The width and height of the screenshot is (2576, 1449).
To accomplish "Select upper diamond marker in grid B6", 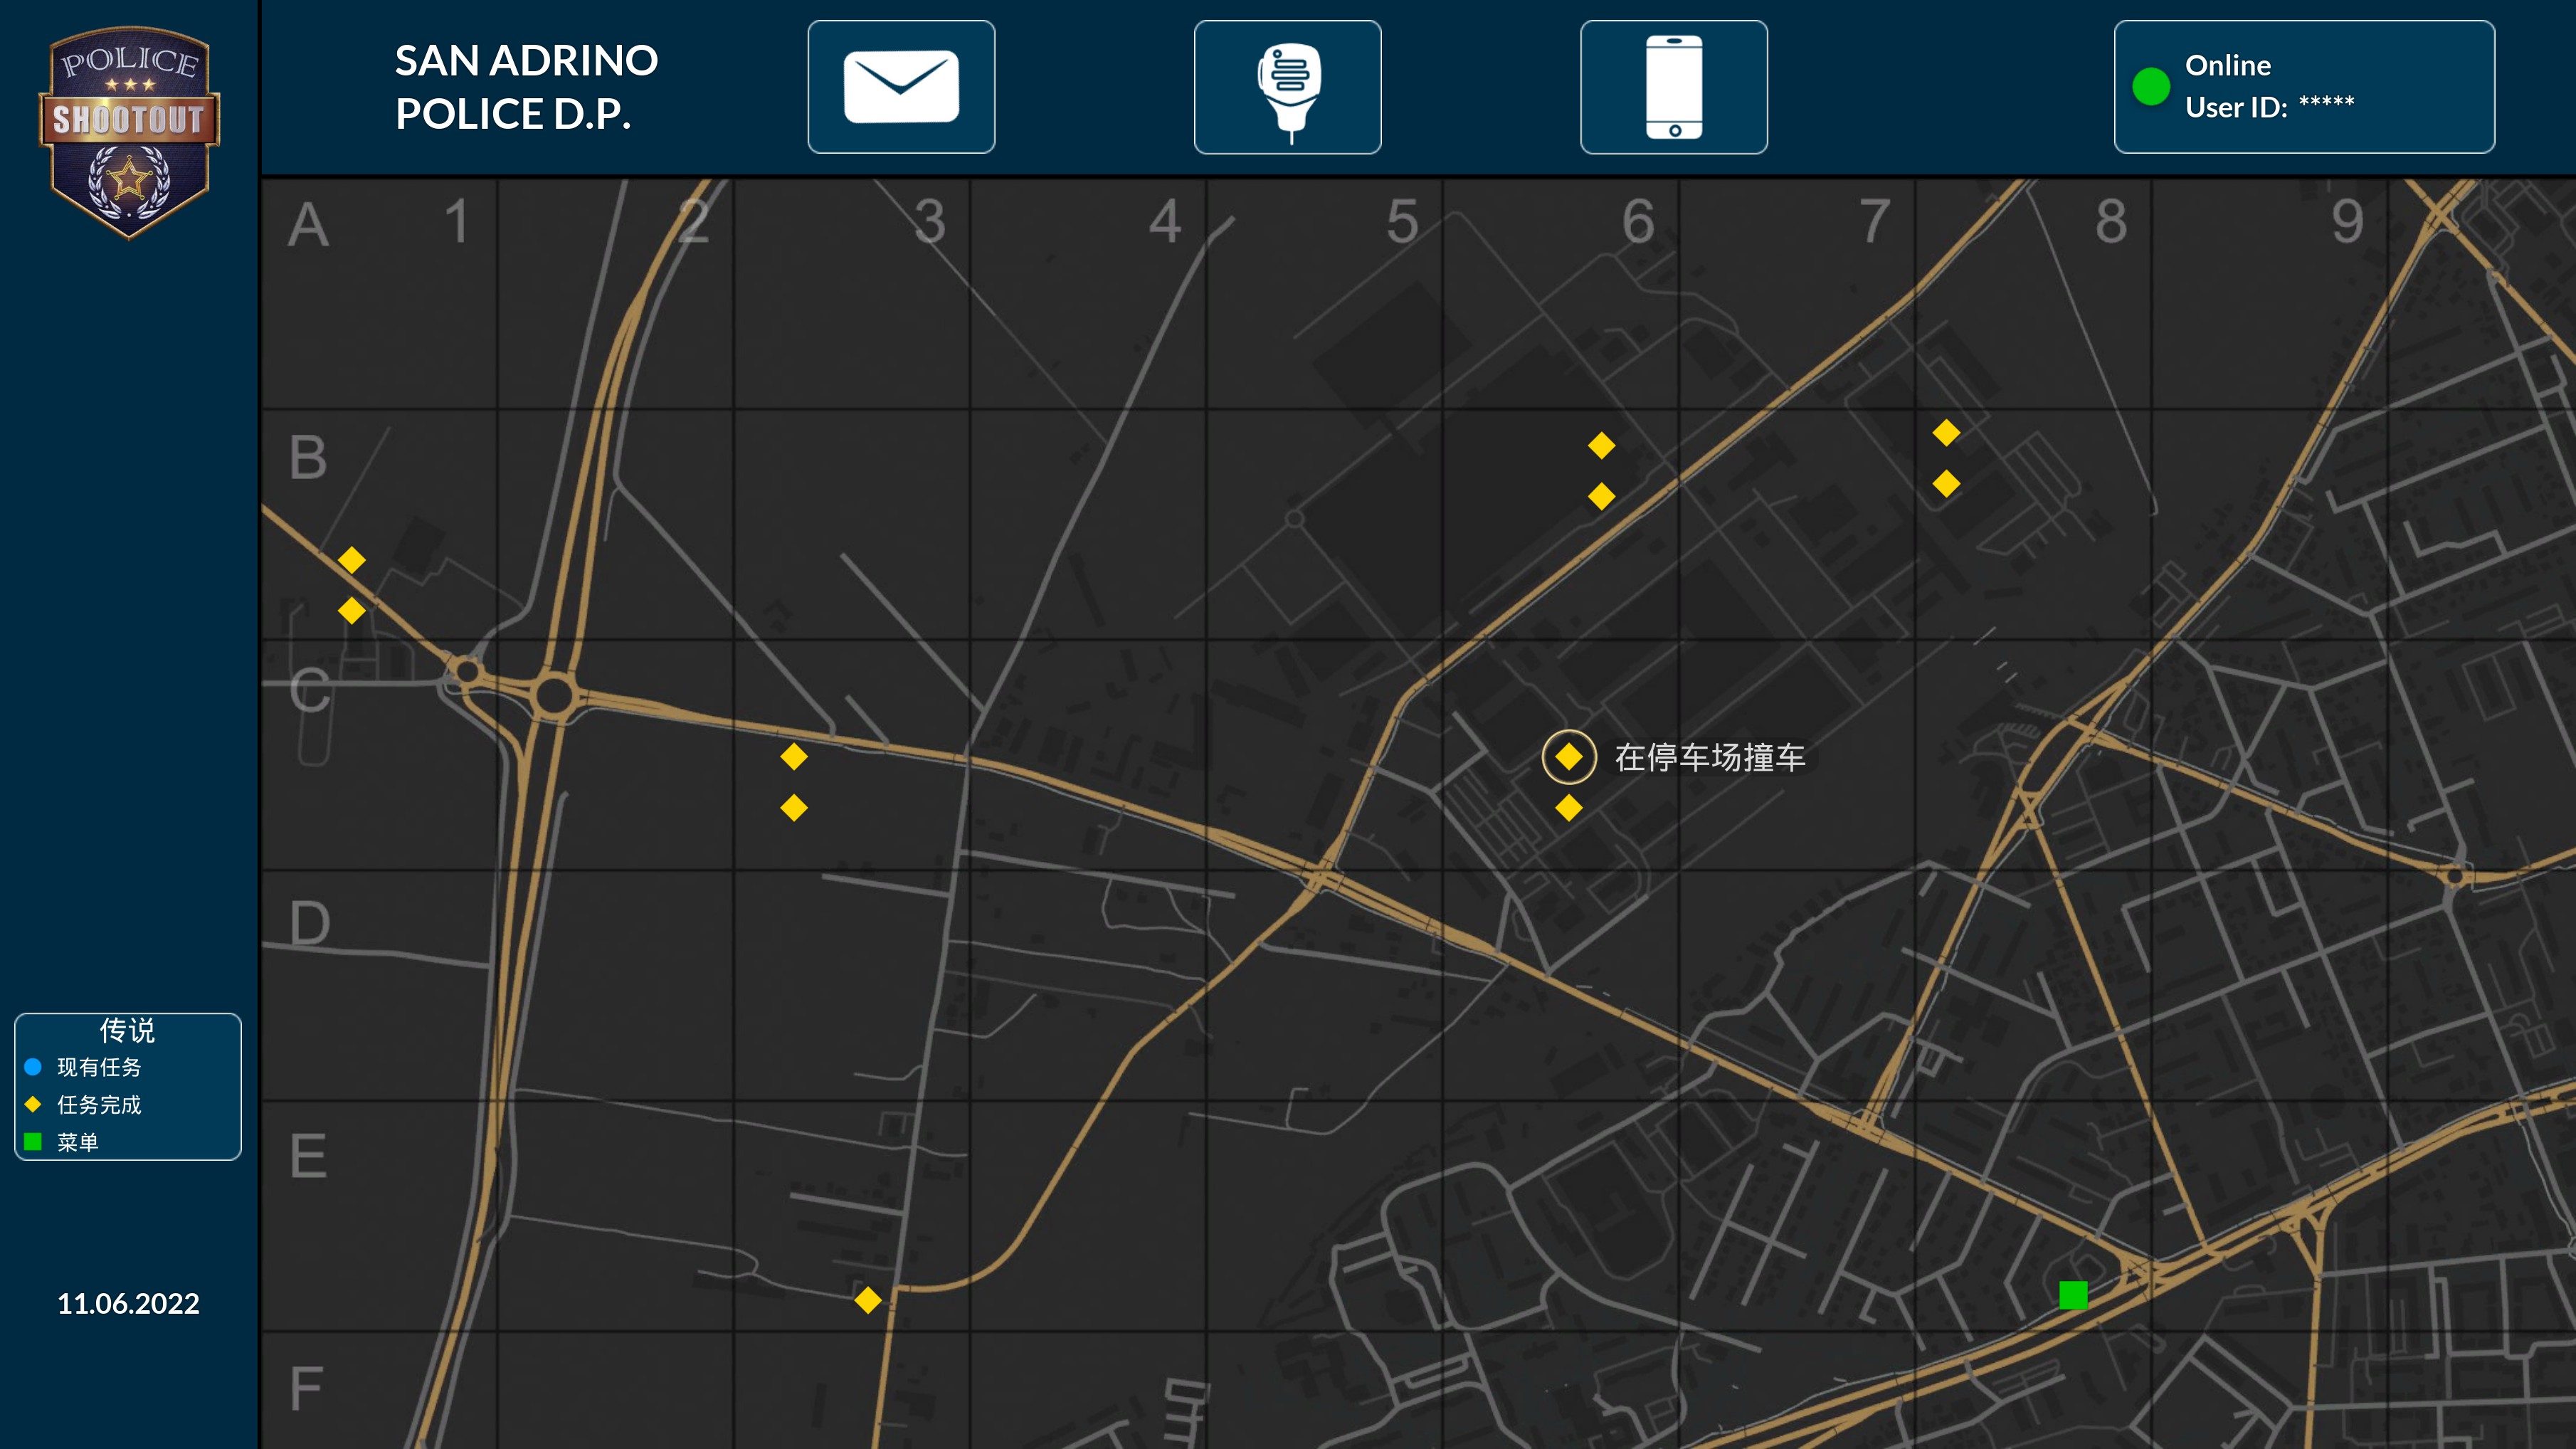I will coord(1601,445).
